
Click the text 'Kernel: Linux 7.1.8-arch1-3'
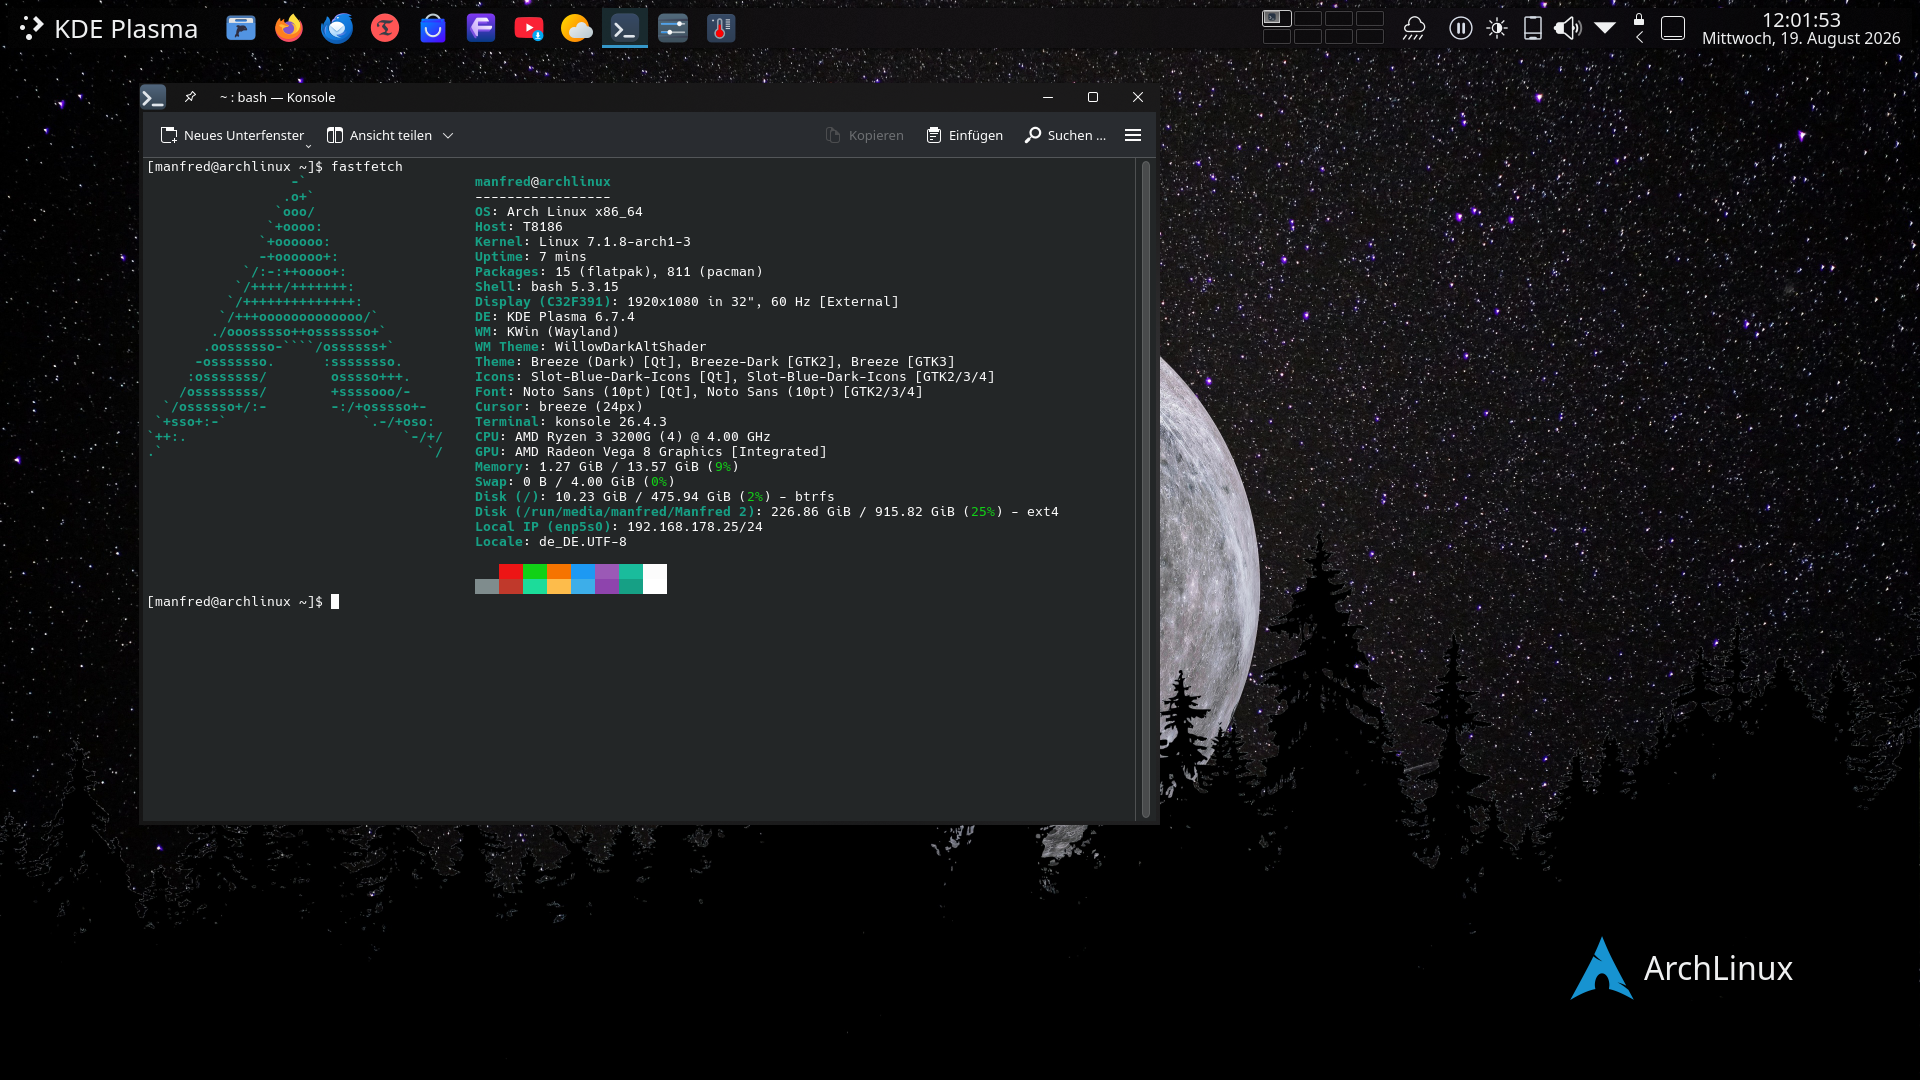point(583,242)
